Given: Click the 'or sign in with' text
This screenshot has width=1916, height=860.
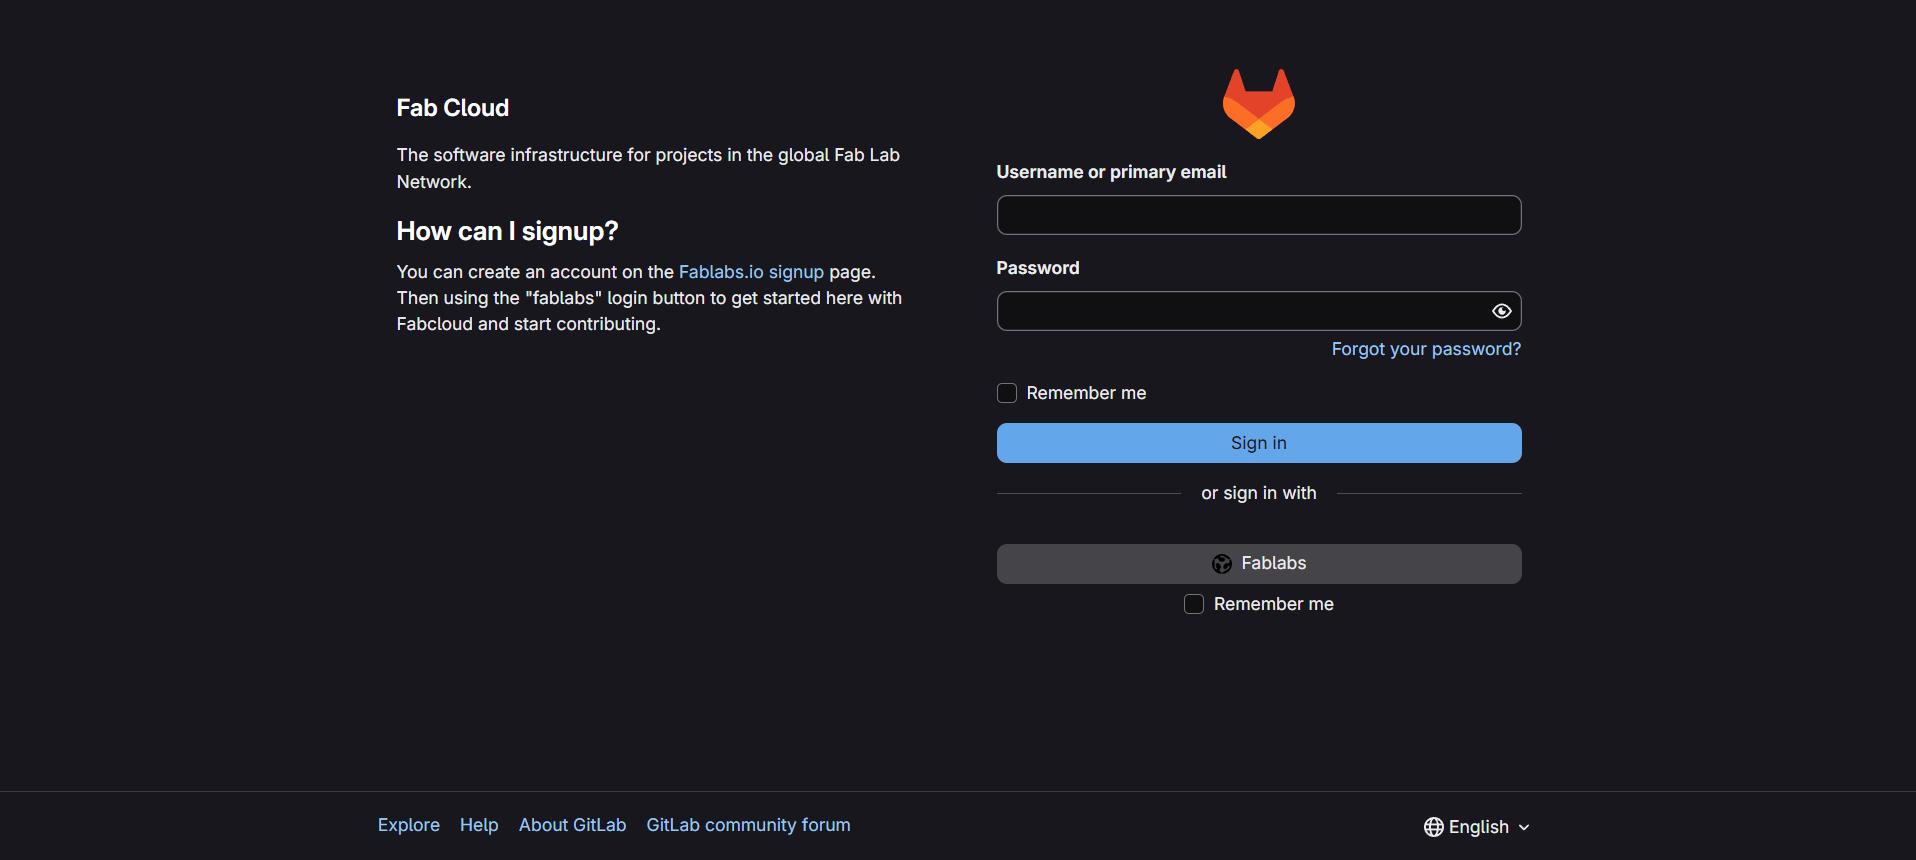Looking at the screenshot, I should [x=1258, y=493].
